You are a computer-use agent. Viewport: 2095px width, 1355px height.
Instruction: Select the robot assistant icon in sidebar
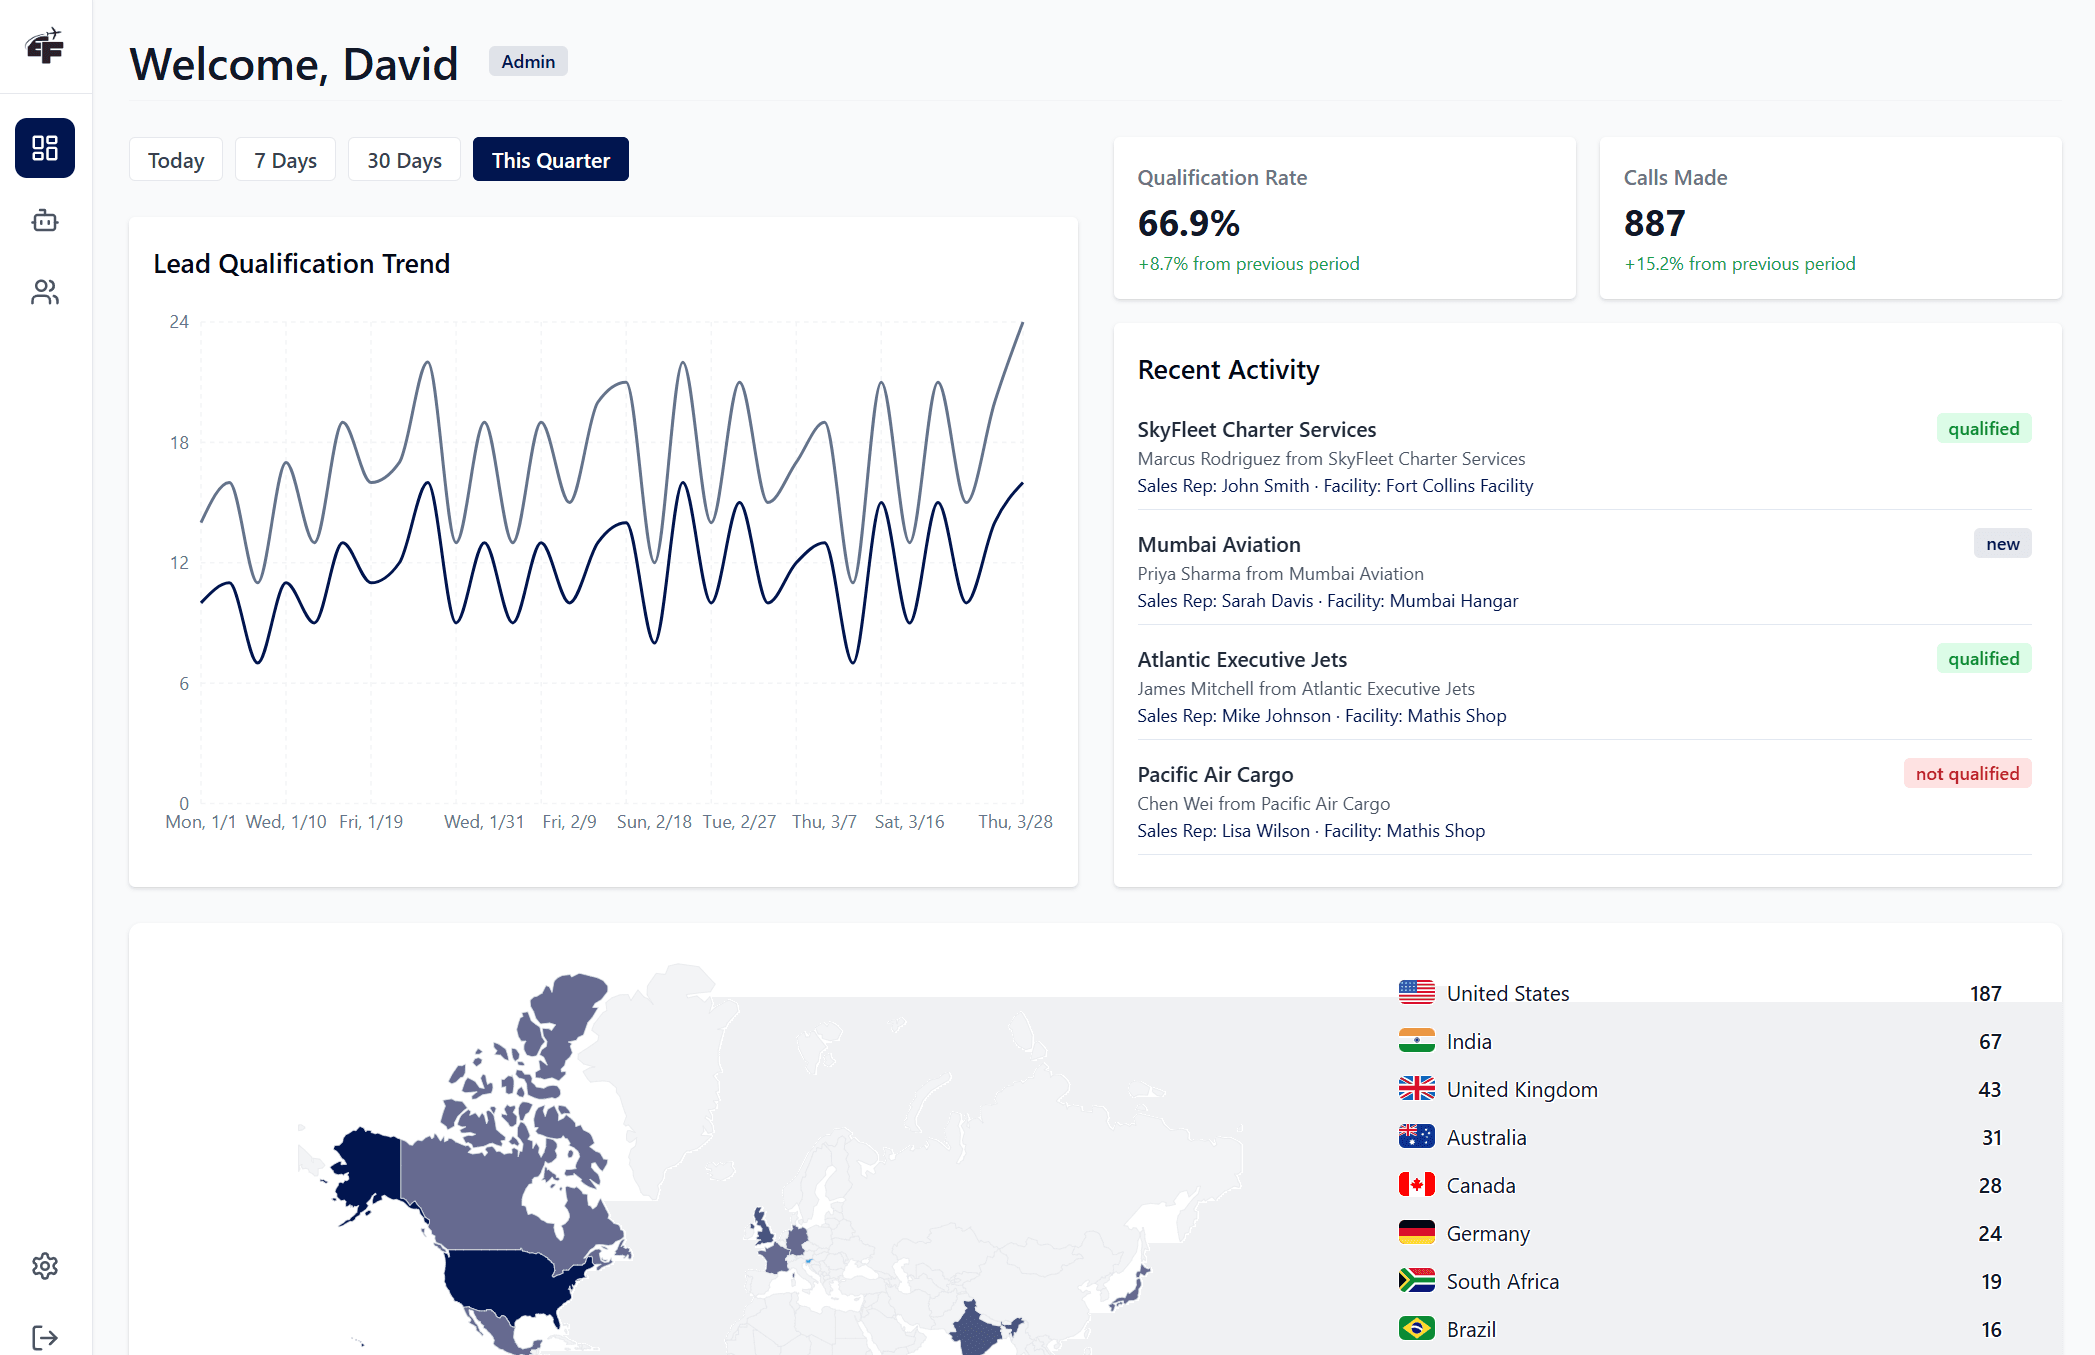coord(44,221)
